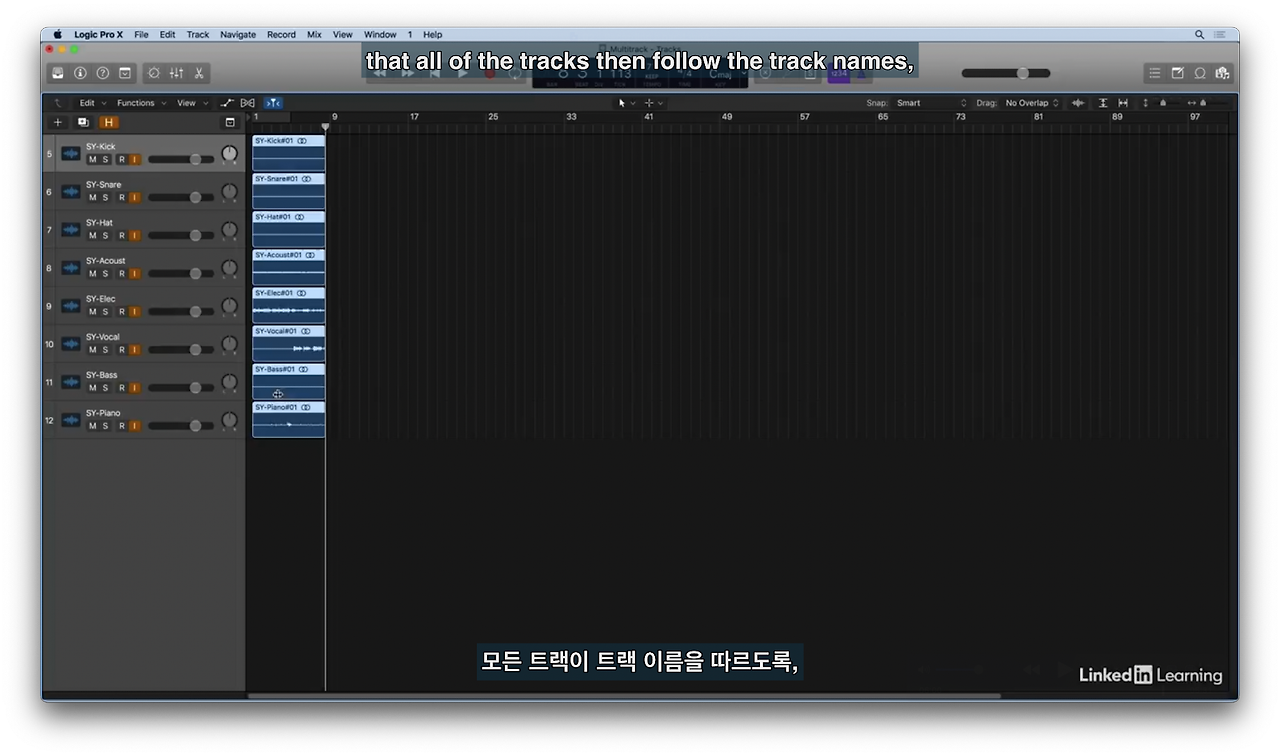Viewport: 1280px width, 756px height.
Task: Click the SY-Kick volume slider
Action: pyautogui.click(x=180, y=160)
